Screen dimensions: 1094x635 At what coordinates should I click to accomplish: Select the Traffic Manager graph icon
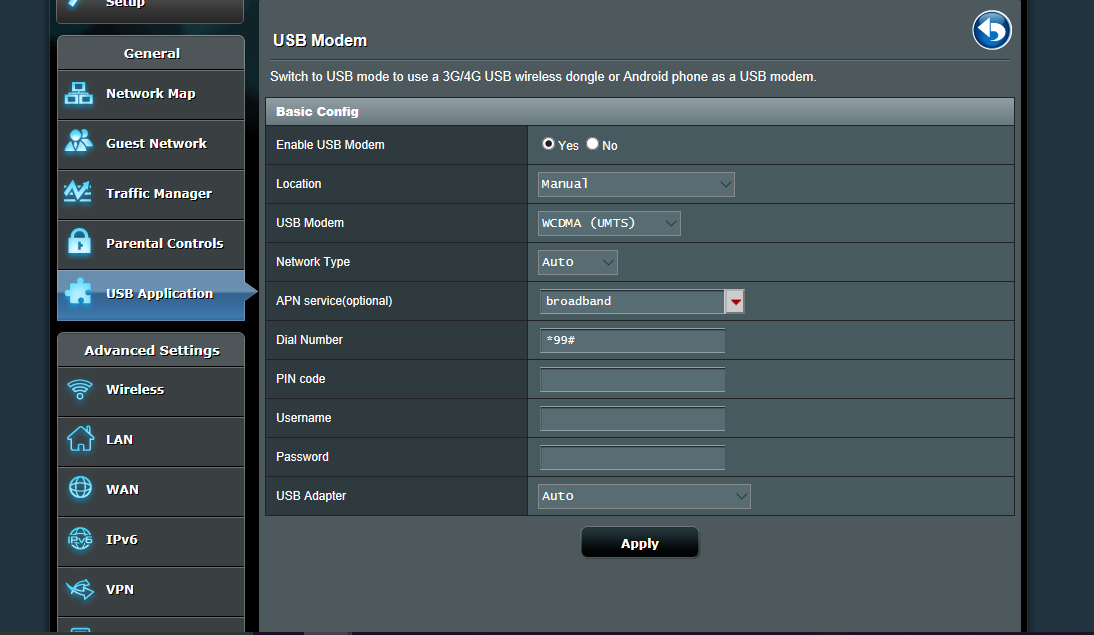tap(79, 192)
